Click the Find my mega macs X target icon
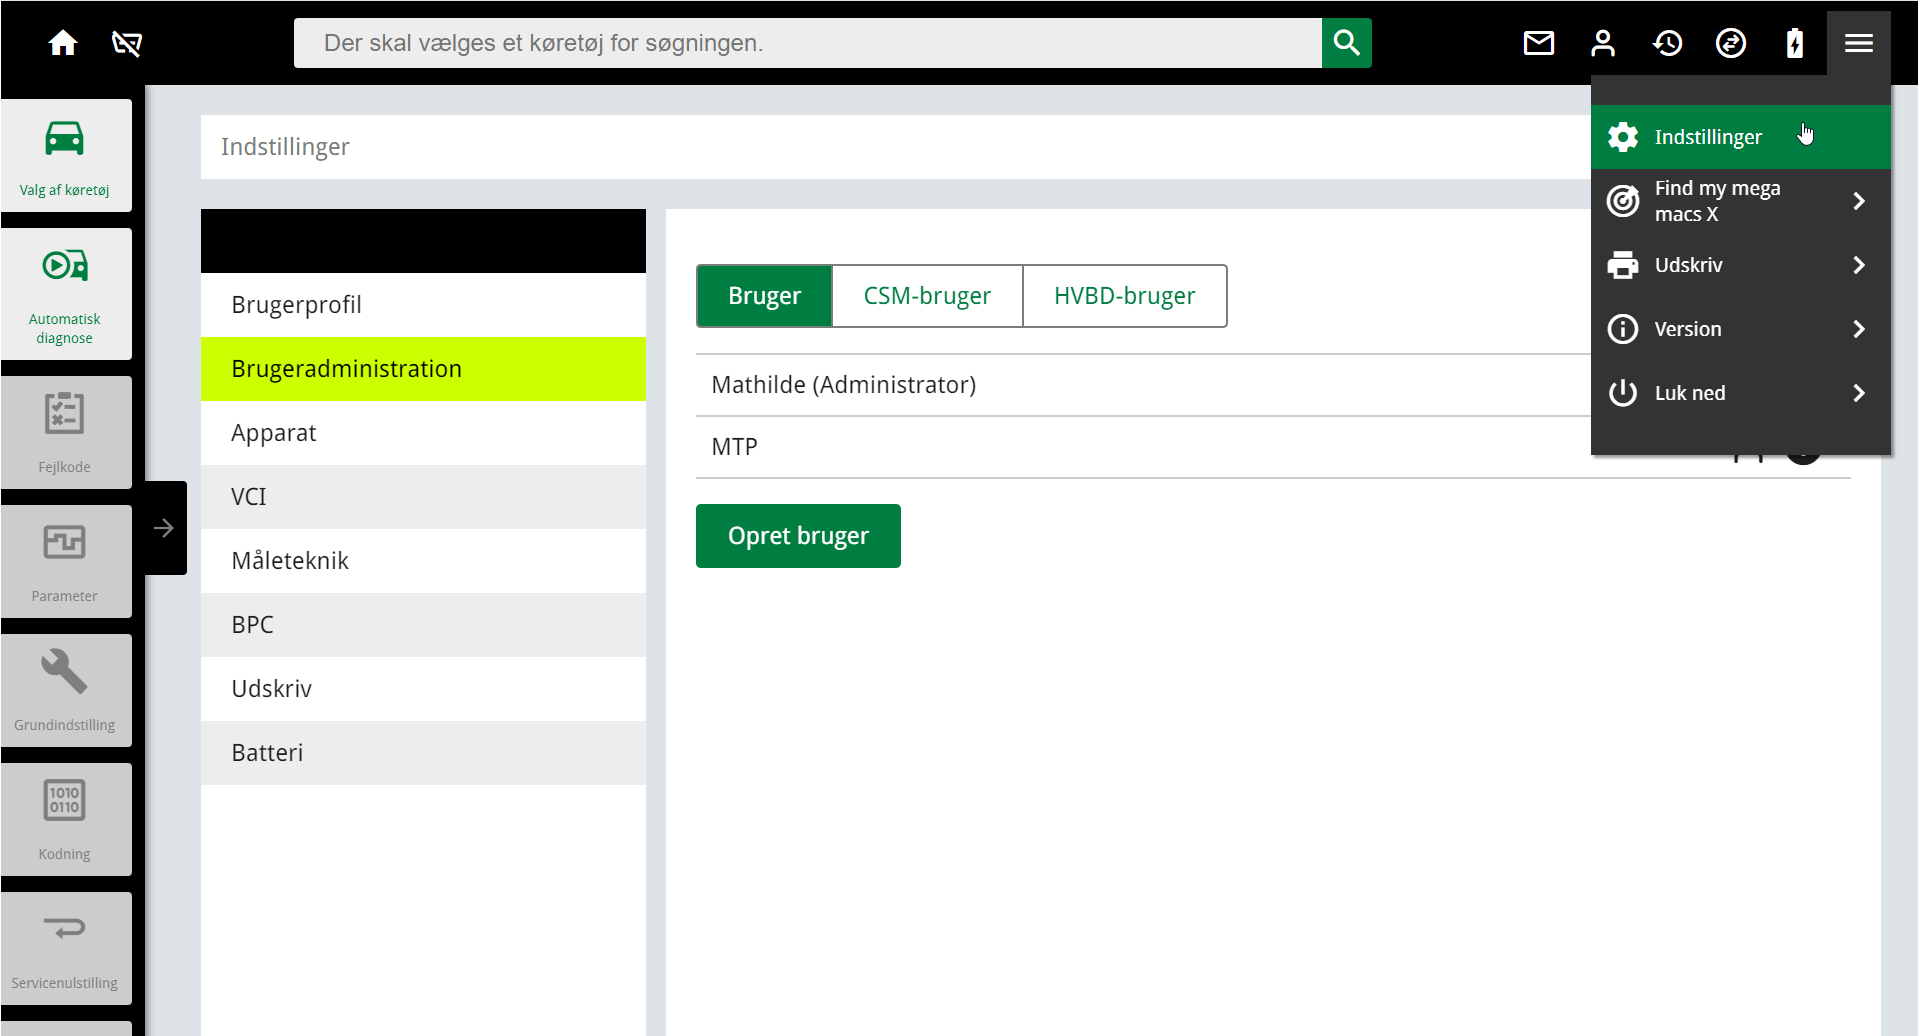Image resolution: width=1918 pixels, height=1036 pixels. 1623,201
